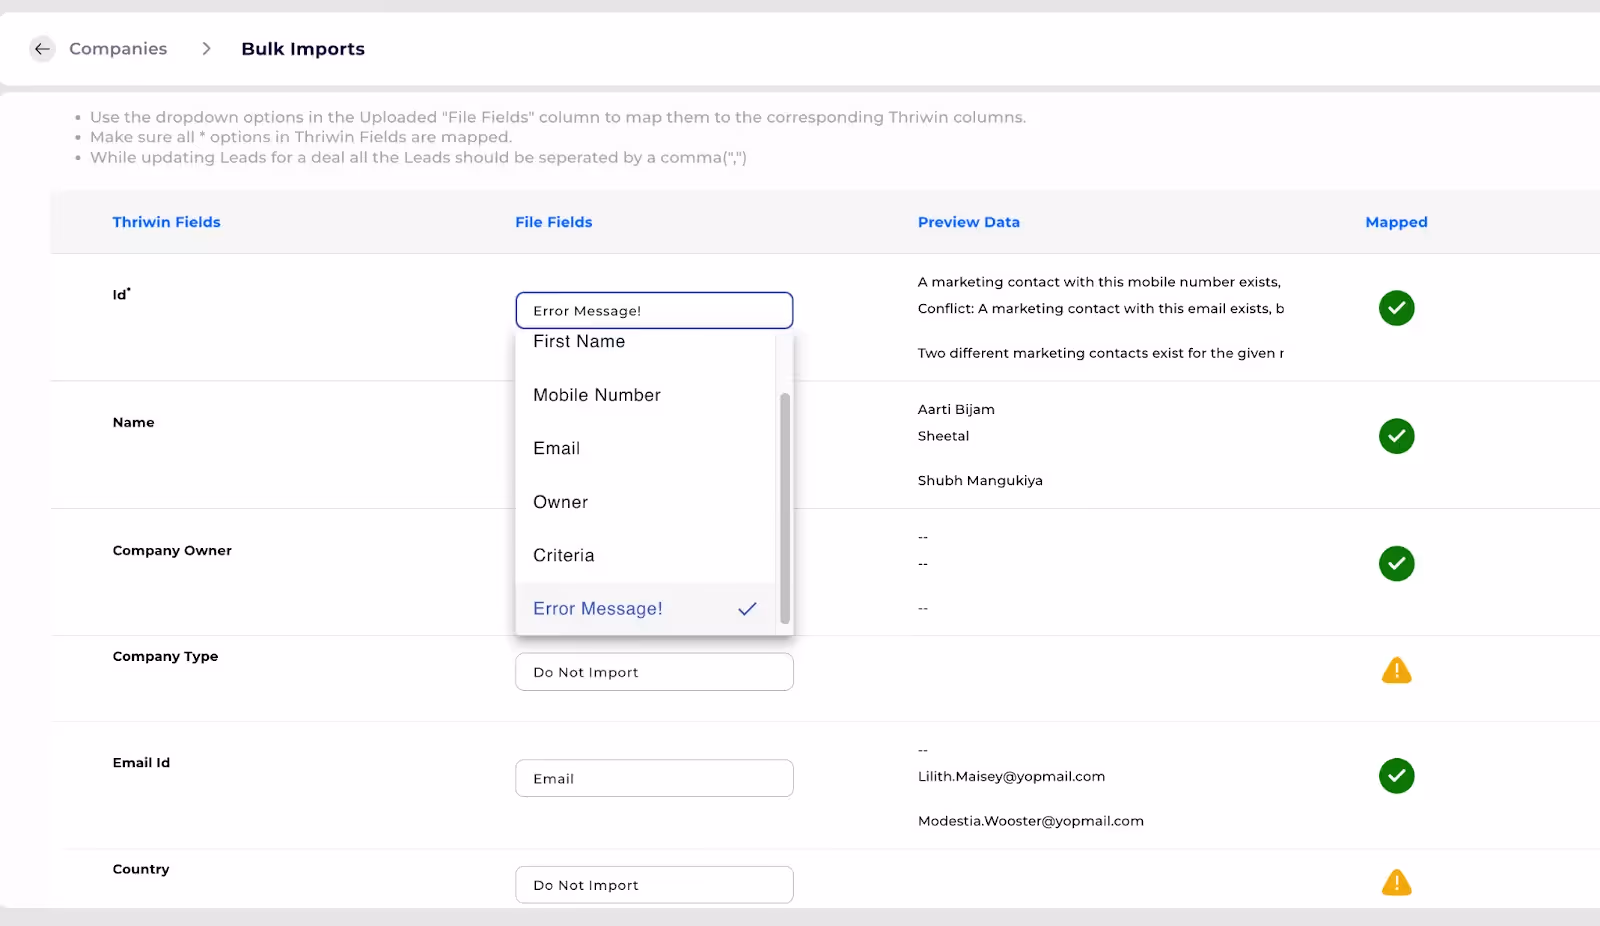
Task: Select Email option in the dropdown list
Action: click(645, 448)
